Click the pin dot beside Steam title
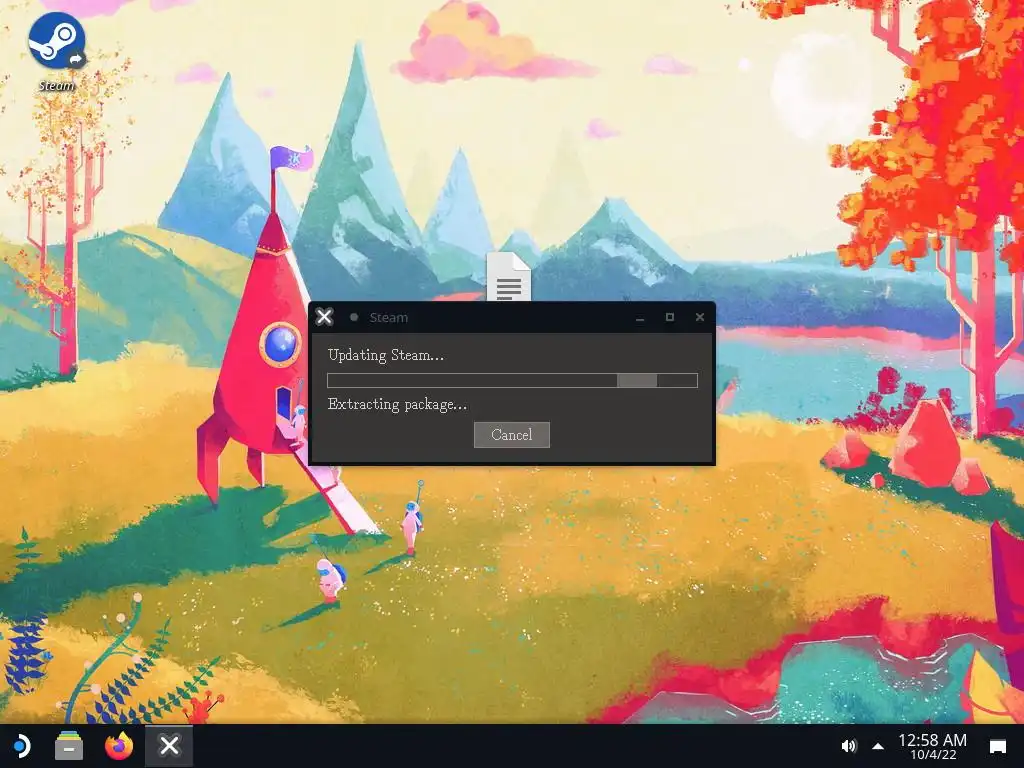 tap(354, 317)
